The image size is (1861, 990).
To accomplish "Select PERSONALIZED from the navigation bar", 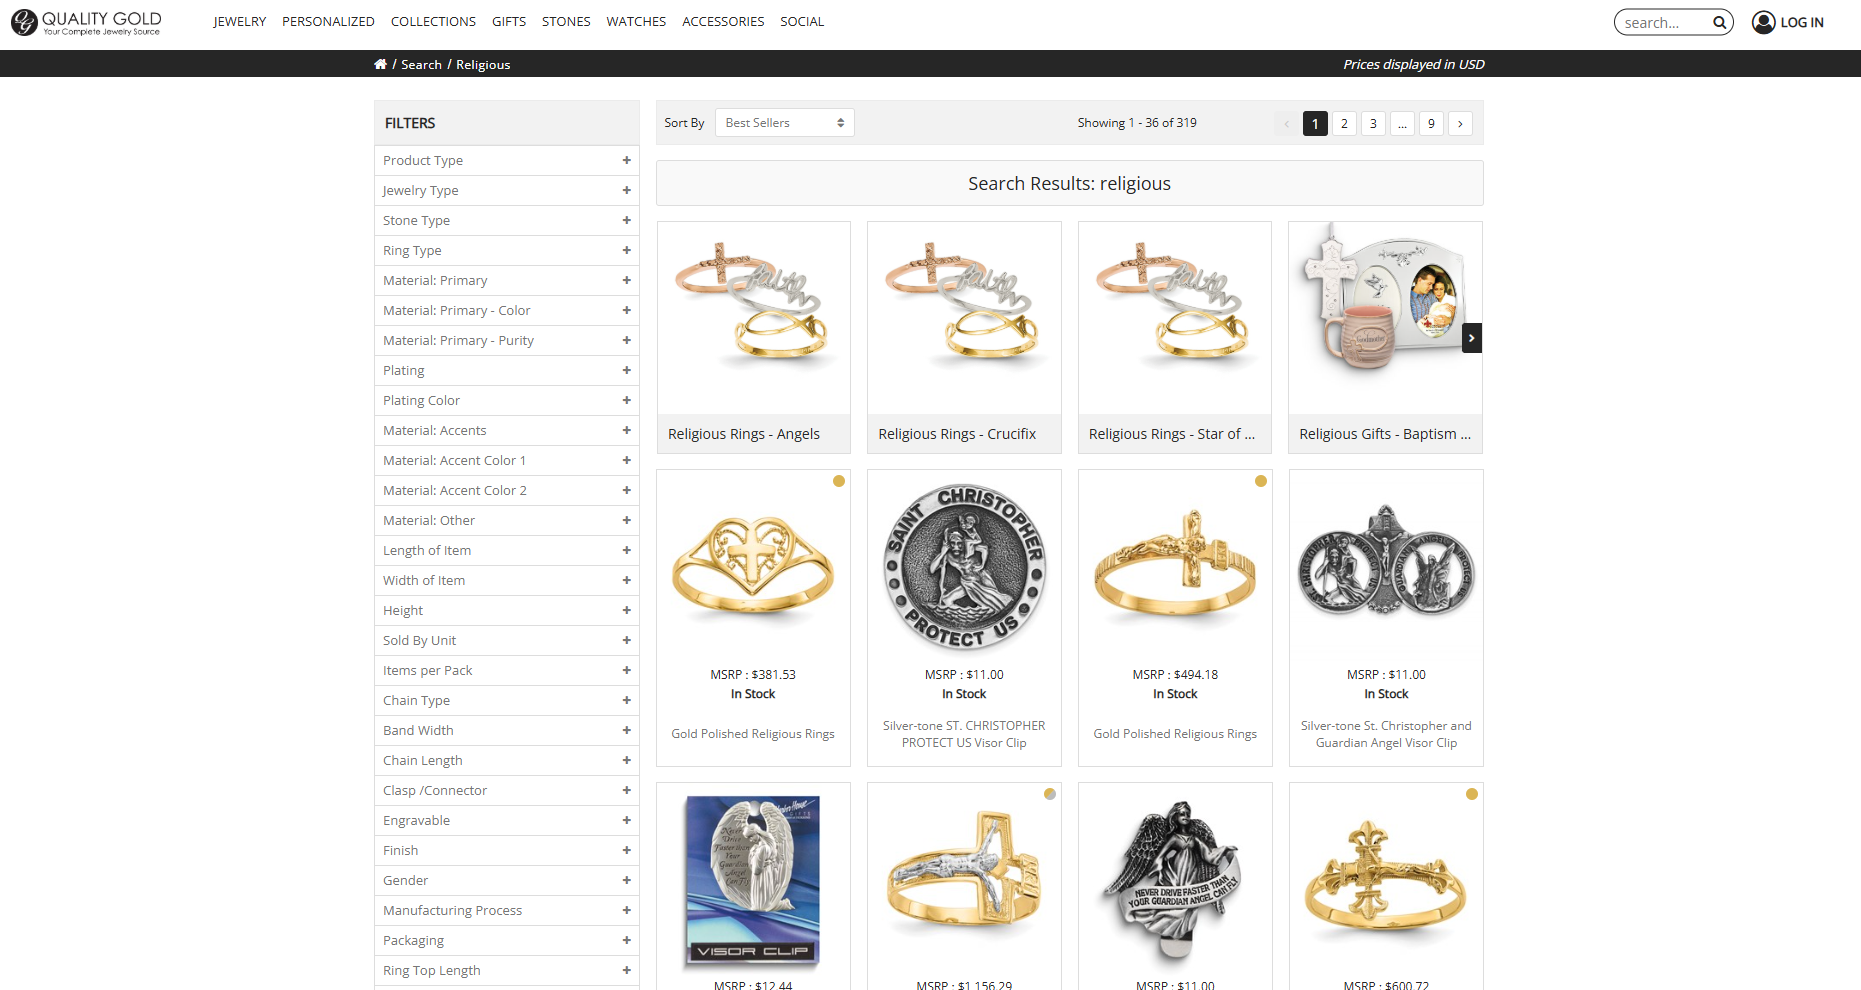I will click(x=328, y=21).
